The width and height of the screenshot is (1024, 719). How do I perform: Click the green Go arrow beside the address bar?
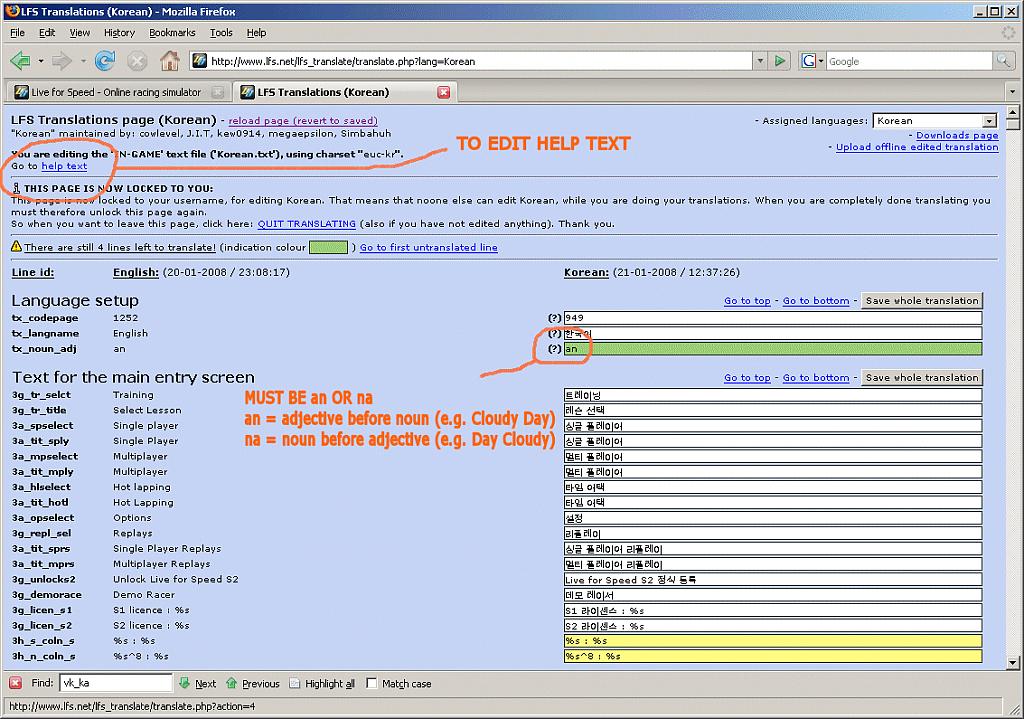point(780,61)
